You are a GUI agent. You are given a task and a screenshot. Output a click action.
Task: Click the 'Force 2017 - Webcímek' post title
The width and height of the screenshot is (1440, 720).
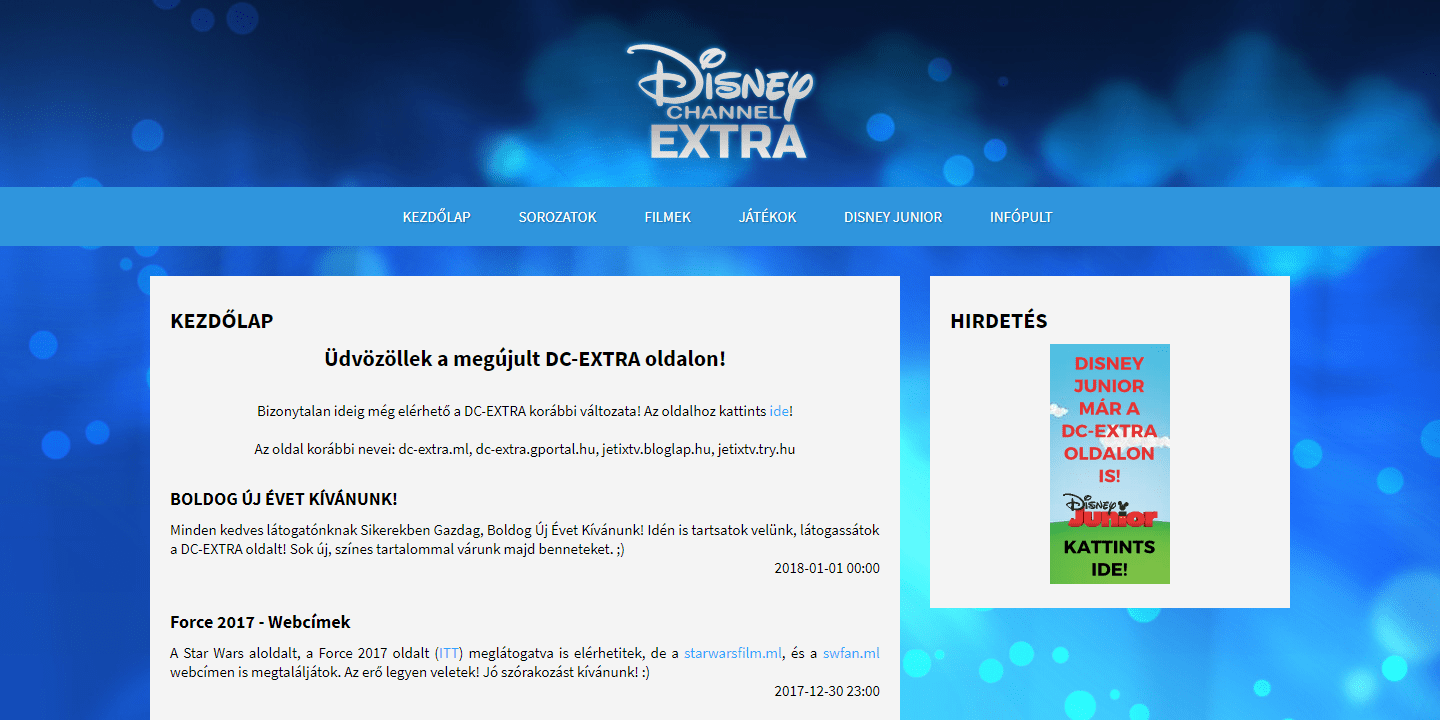(260, 622)
